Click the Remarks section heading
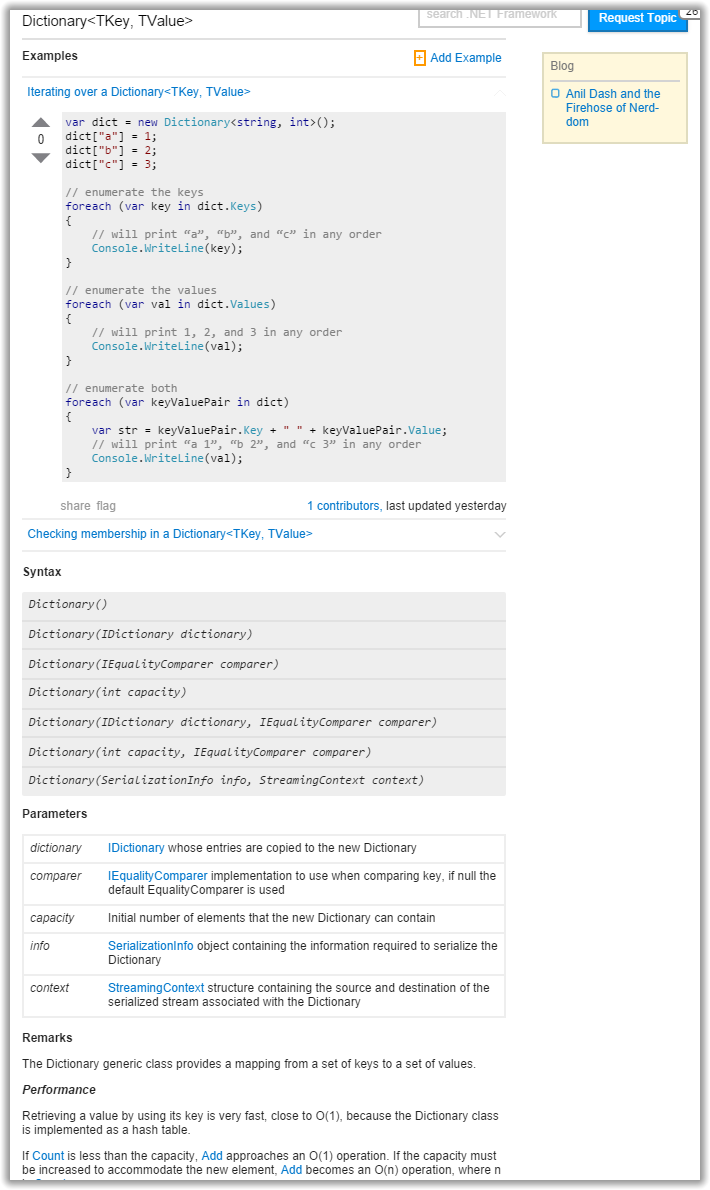 (x=47, y=1038)
